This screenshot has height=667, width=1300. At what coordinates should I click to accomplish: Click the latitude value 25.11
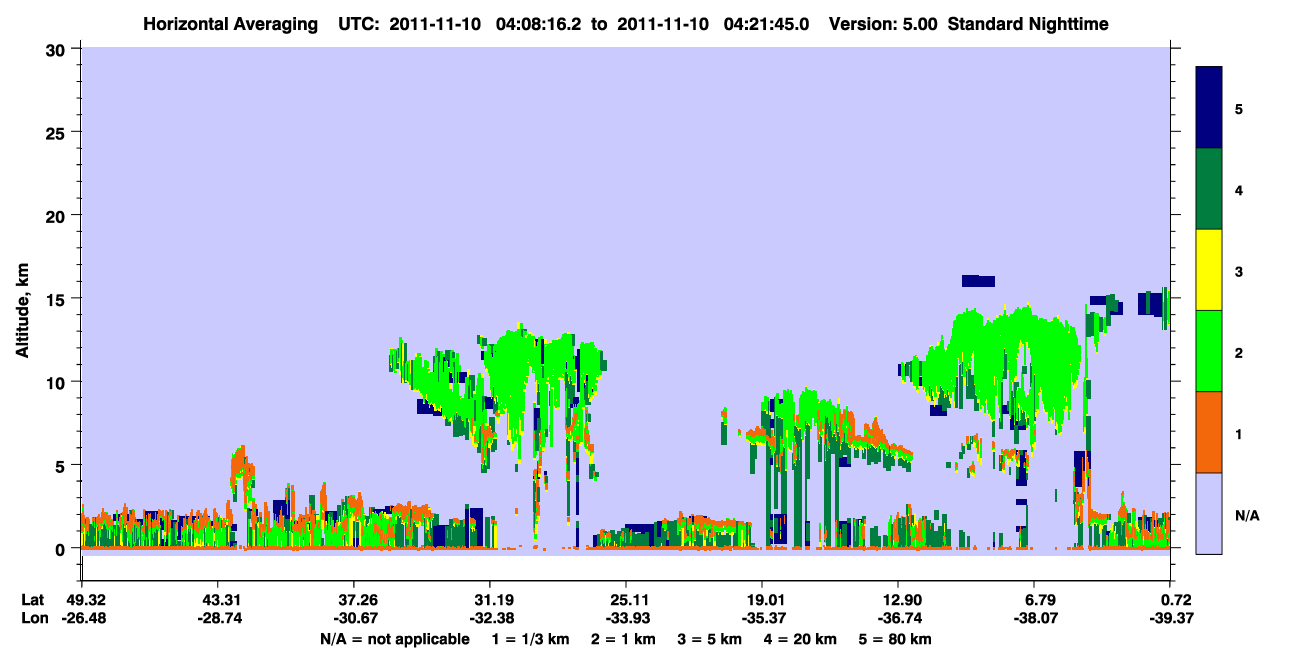626,600
